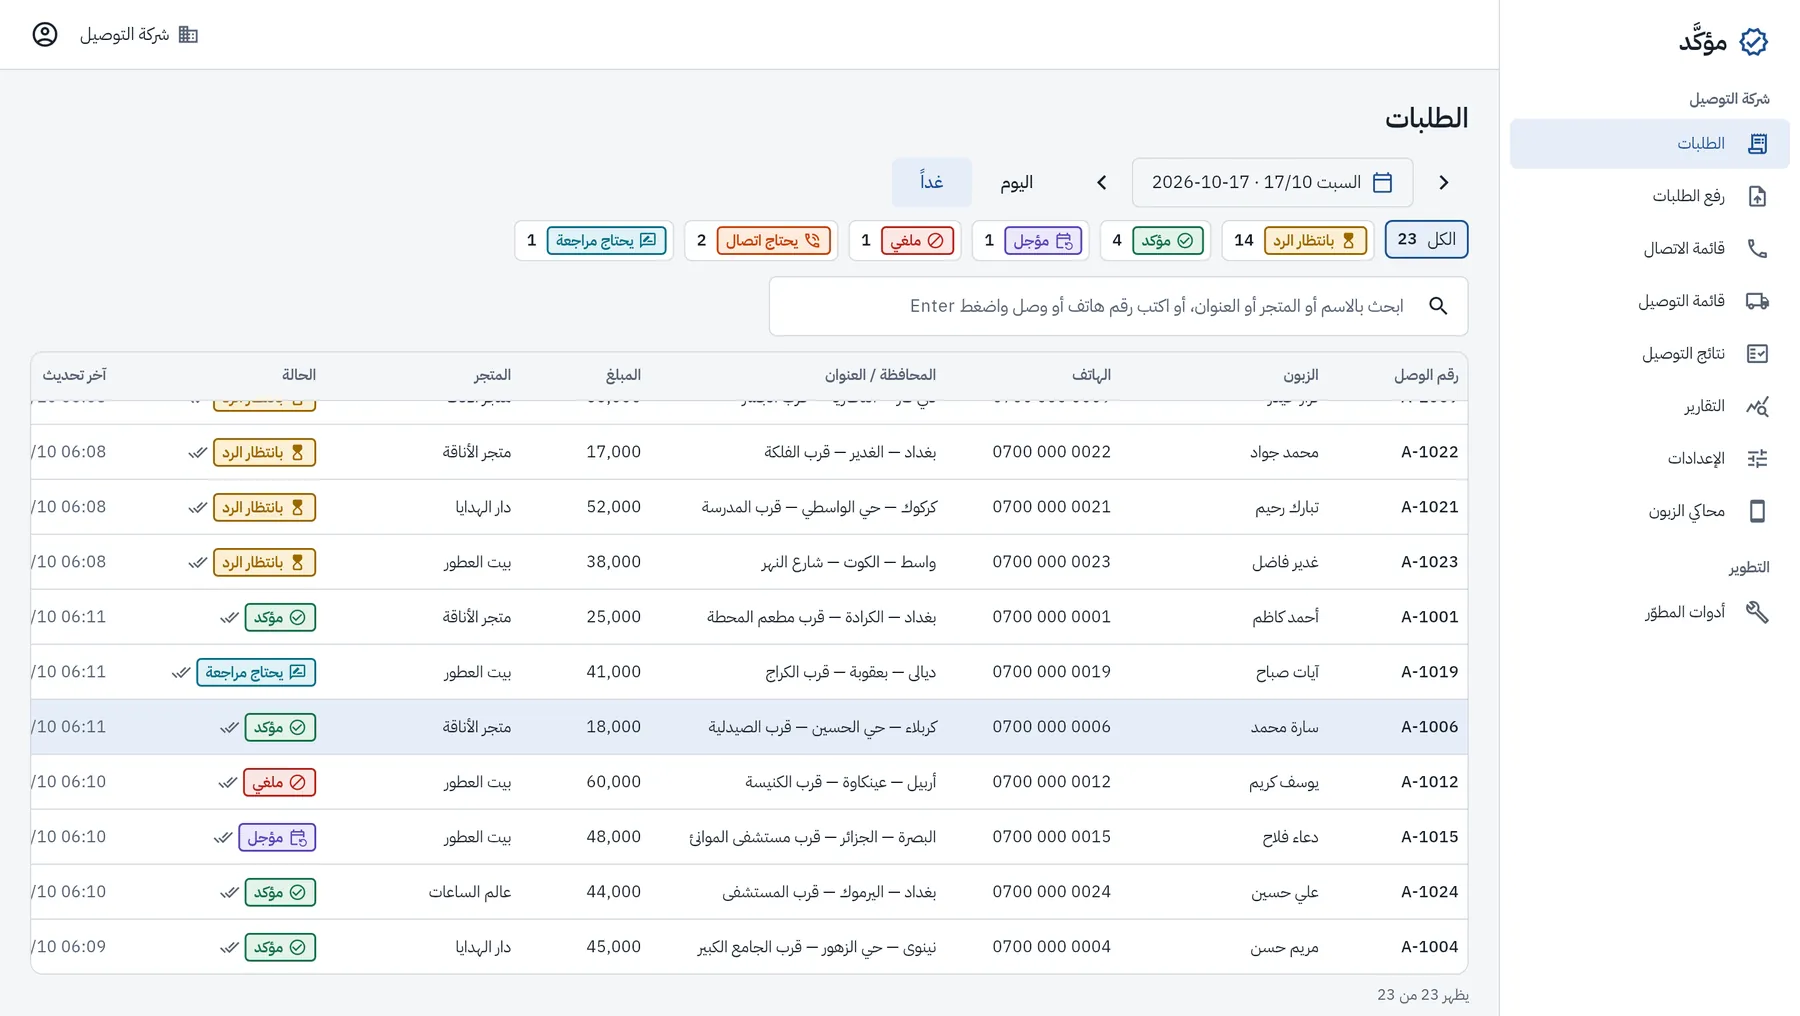1800x1016 pixels.
Task: Click the يحتاج مراجعة badge in row A-1019
Action: (256, 672)
